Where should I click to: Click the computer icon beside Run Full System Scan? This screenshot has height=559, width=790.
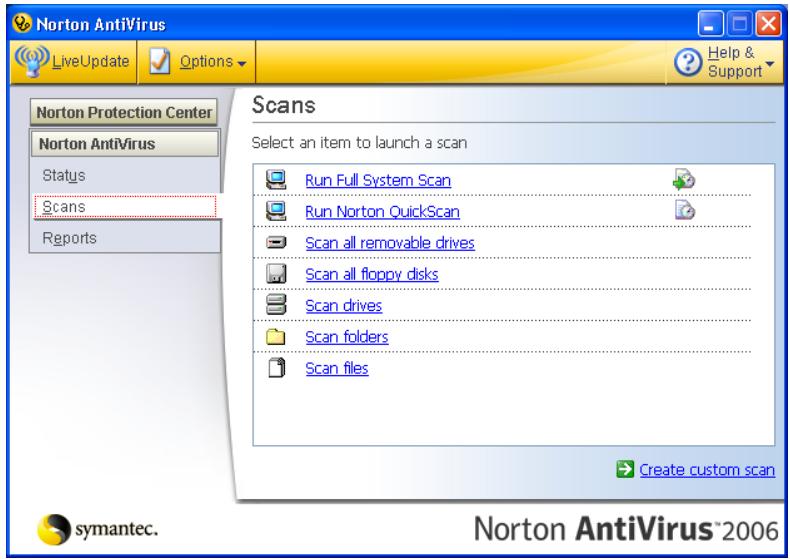tap(276, 180)
